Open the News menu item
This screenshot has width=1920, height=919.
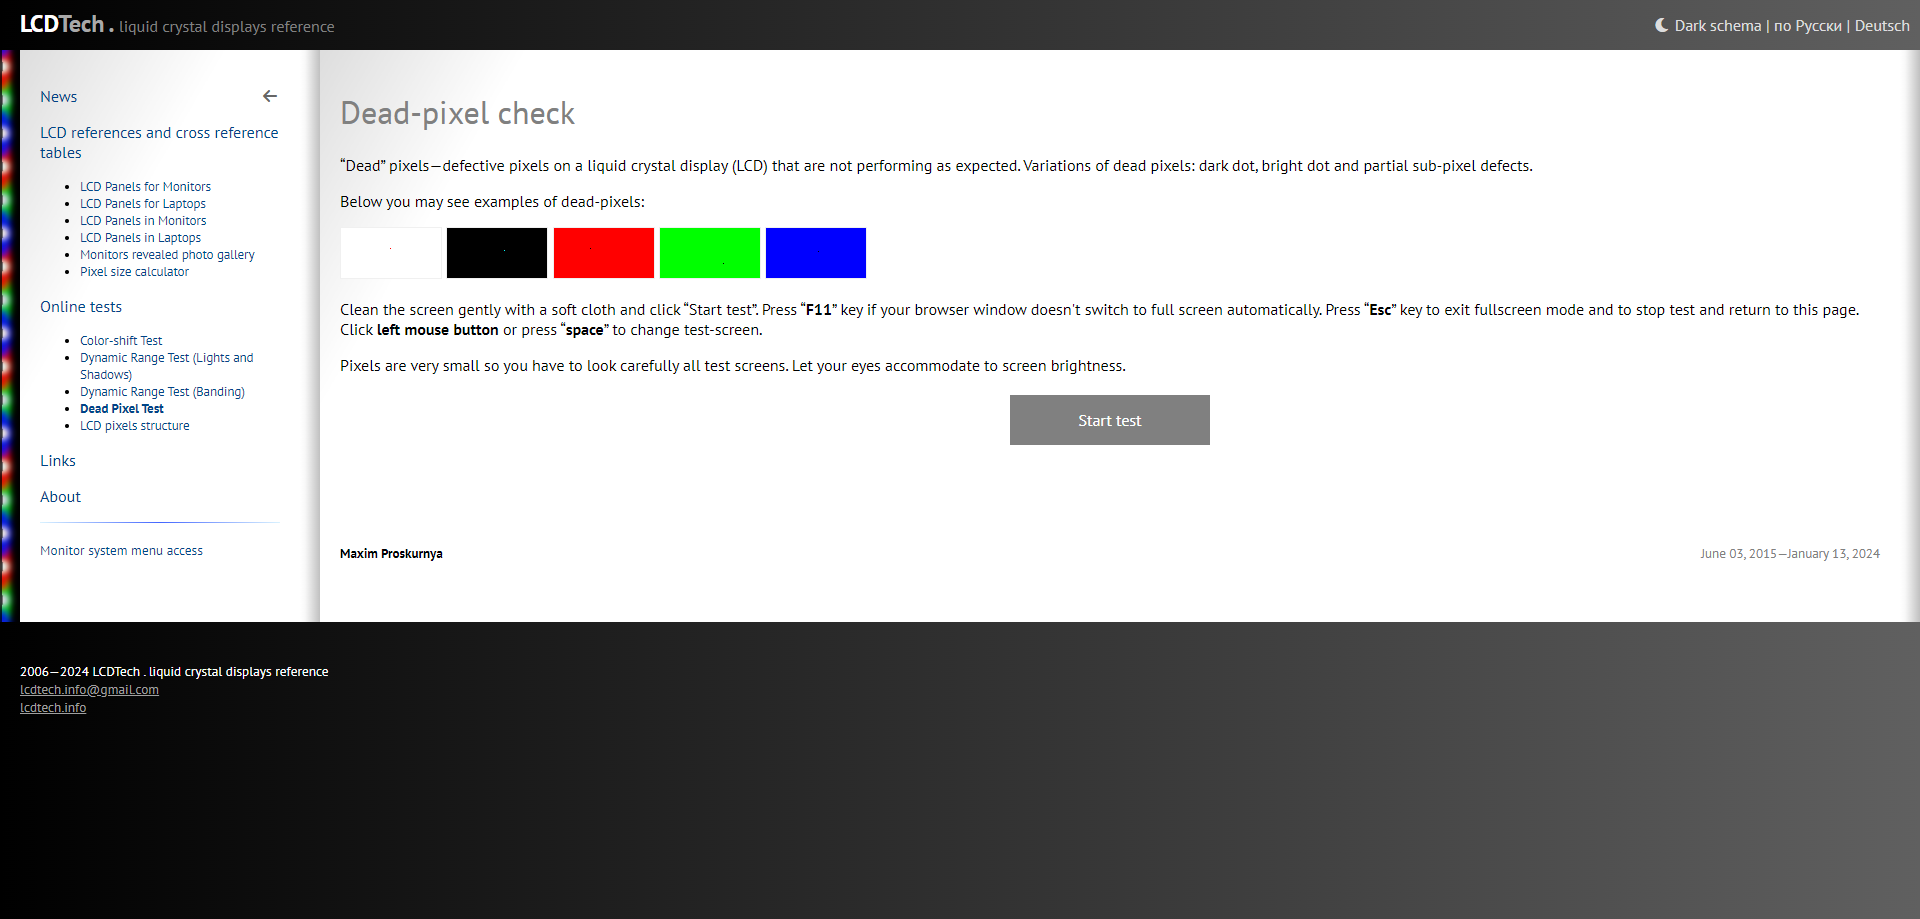(x=58, y=97)
